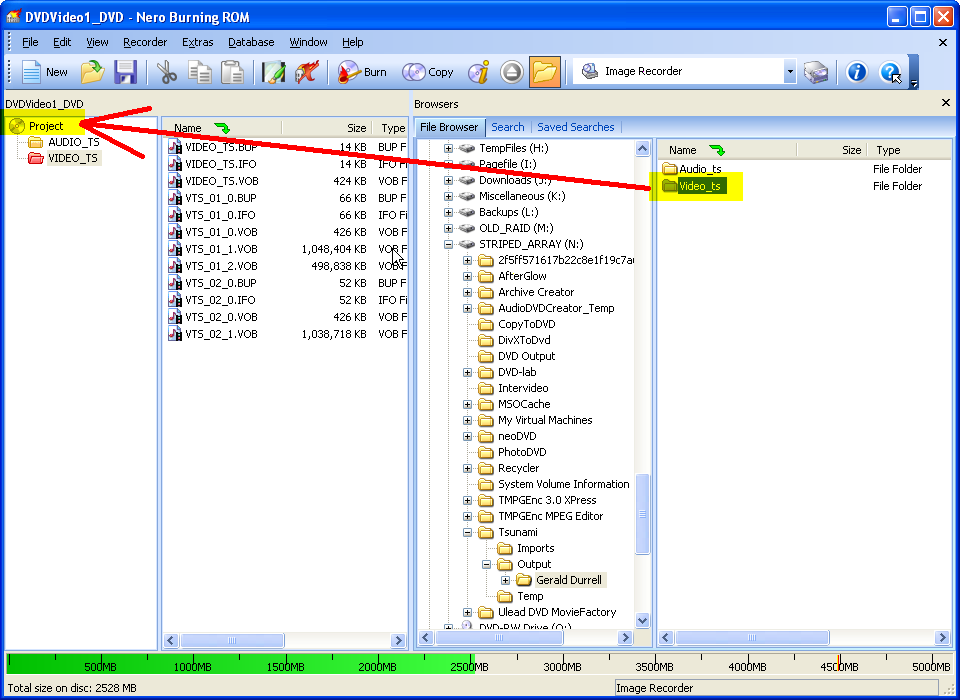Save the compilation with floppy disk icon

[125, 72]
